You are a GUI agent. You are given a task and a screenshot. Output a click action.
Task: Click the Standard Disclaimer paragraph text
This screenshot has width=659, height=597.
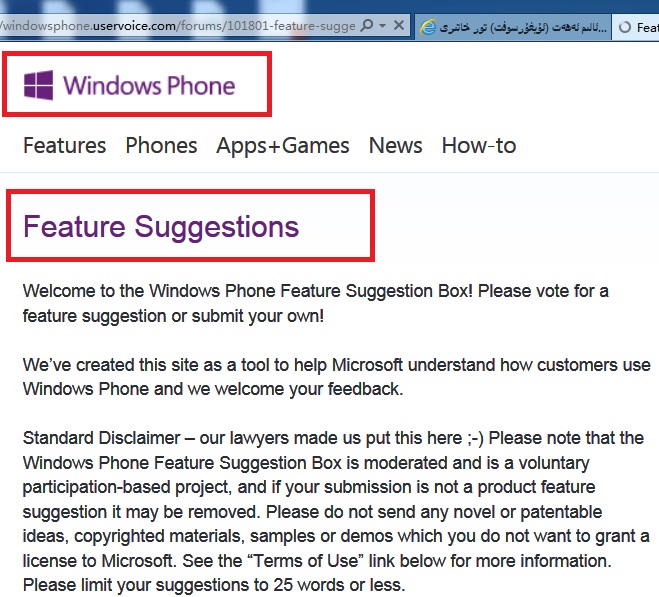point(336,512)
